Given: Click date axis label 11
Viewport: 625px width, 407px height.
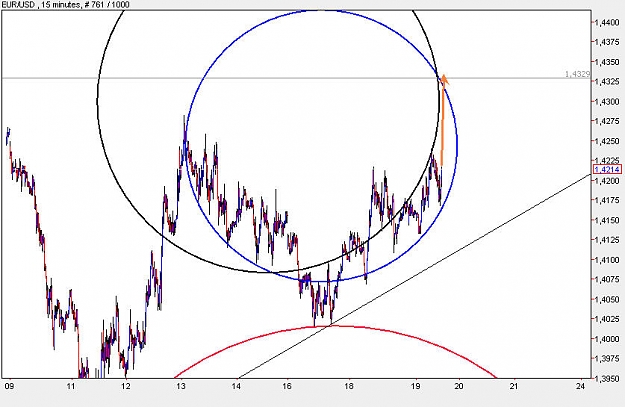Looking at the screenshot, I should click(x=71, y=386).
